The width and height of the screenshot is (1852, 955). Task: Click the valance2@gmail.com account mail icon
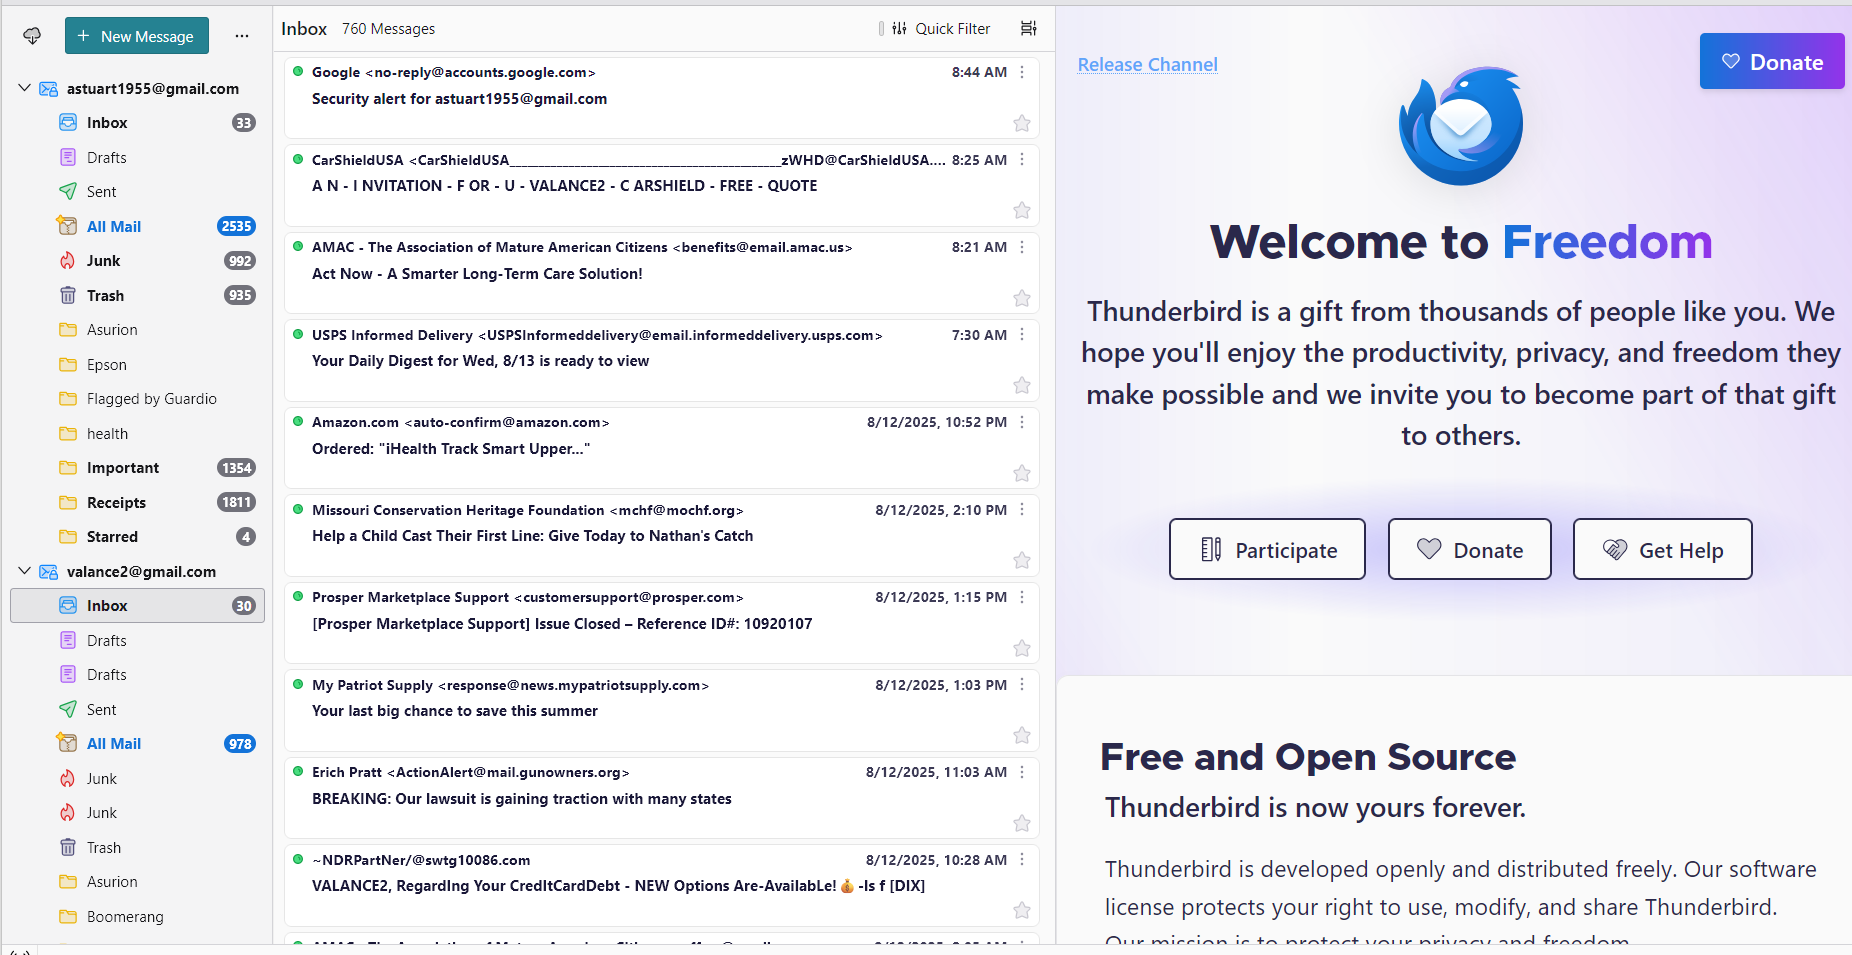pyautogui.click(x=48, y=572)
